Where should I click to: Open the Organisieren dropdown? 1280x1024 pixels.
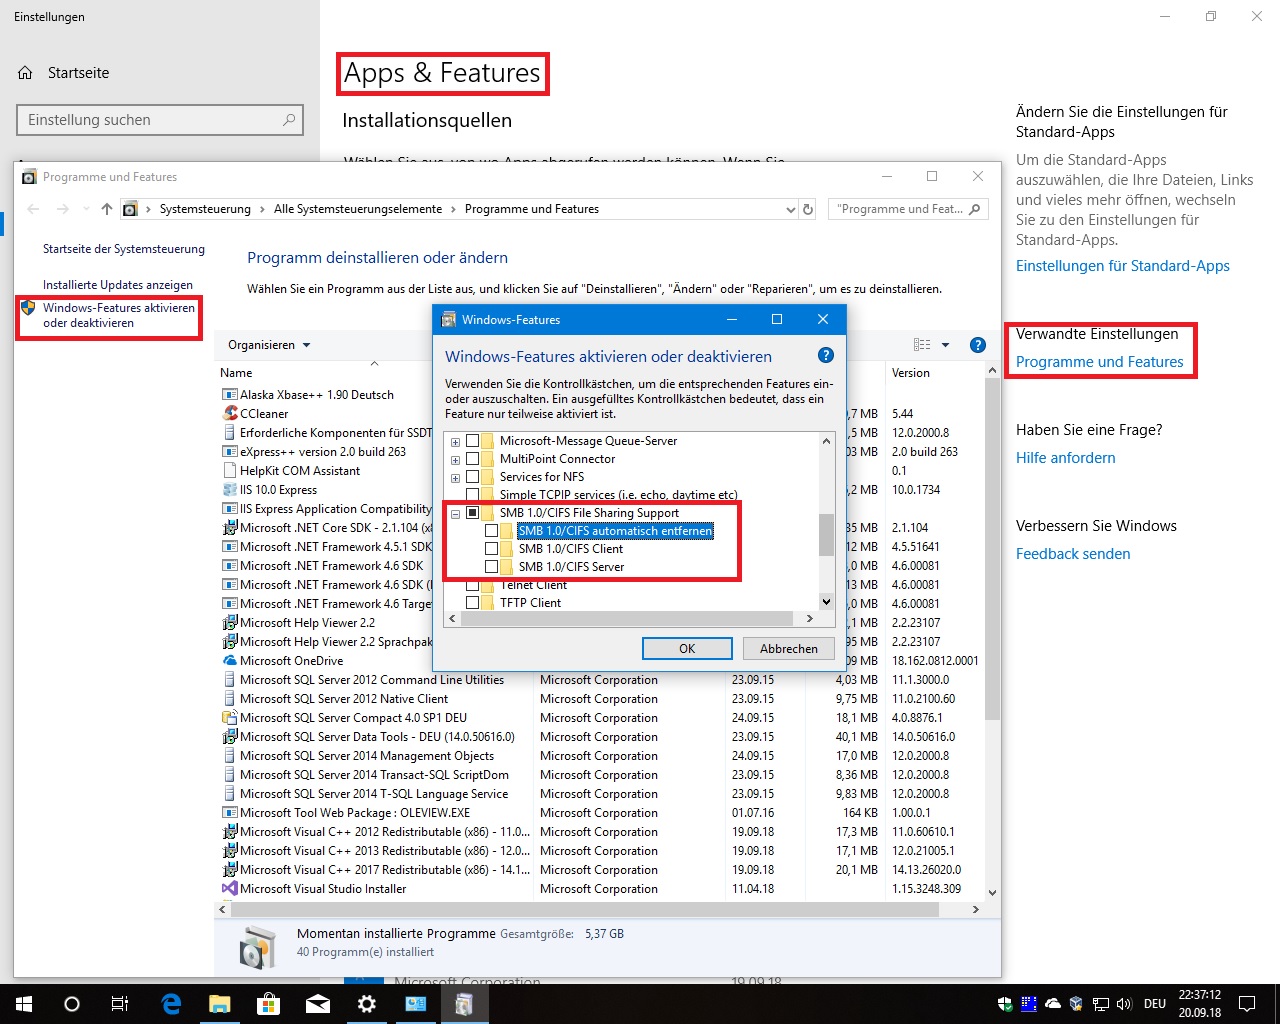click(269, 345)
